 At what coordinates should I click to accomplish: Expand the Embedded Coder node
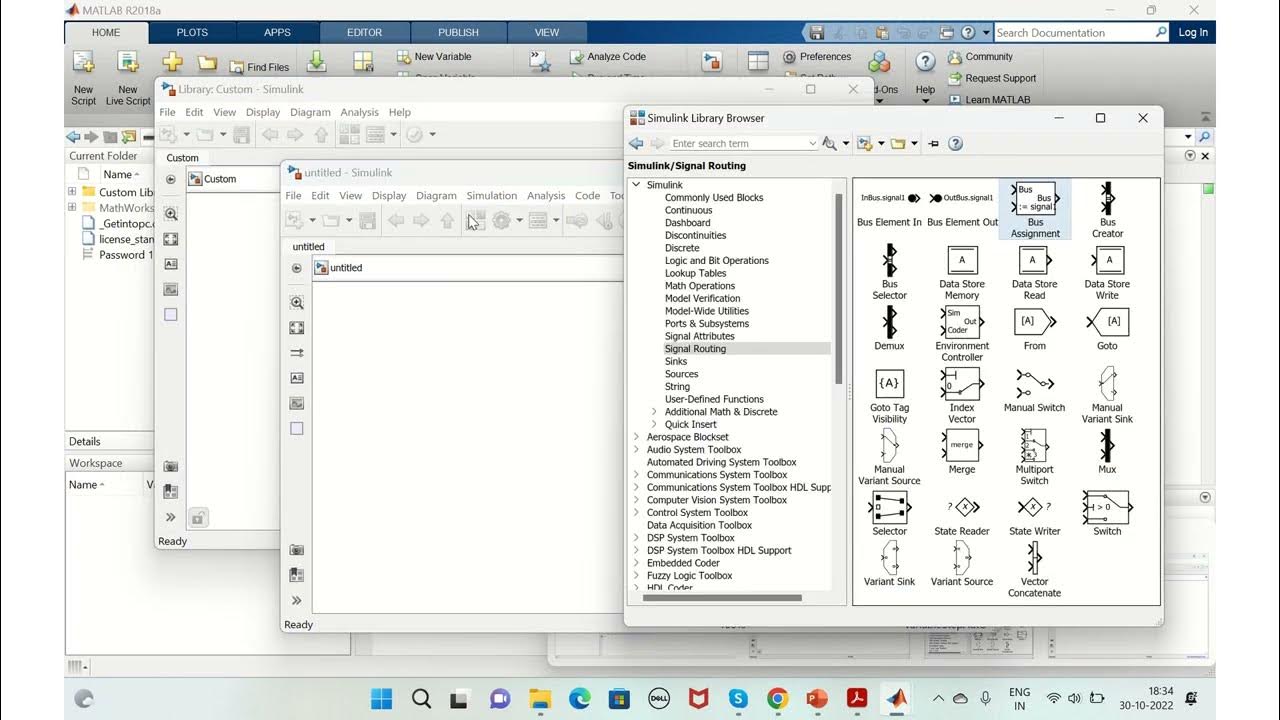(637, 563)
